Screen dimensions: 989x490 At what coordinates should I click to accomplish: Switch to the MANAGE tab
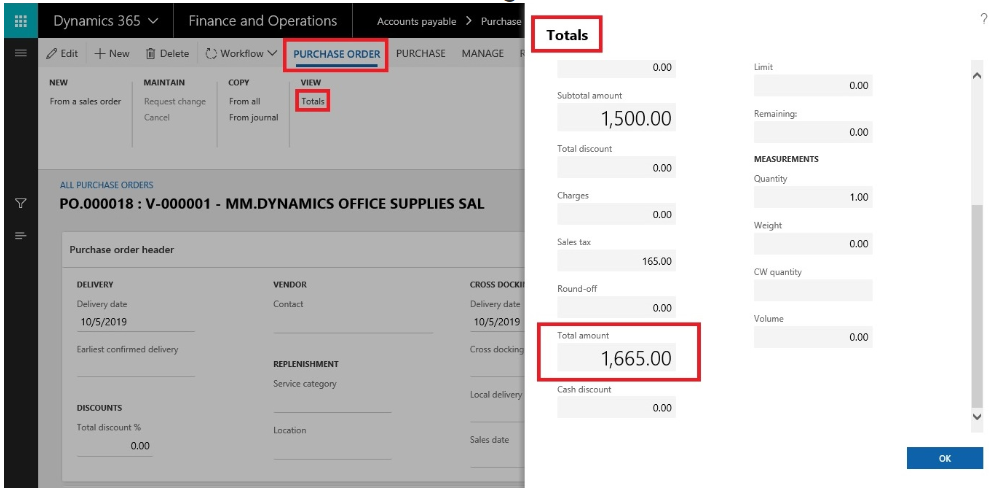483,54
